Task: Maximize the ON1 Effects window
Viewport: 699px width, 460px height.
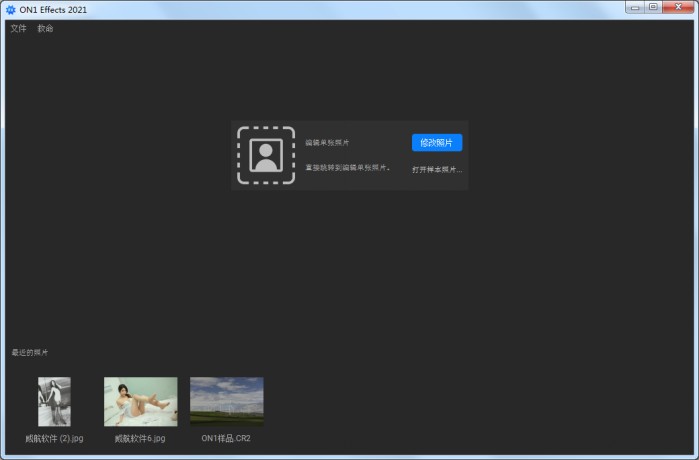Action: 653,7
